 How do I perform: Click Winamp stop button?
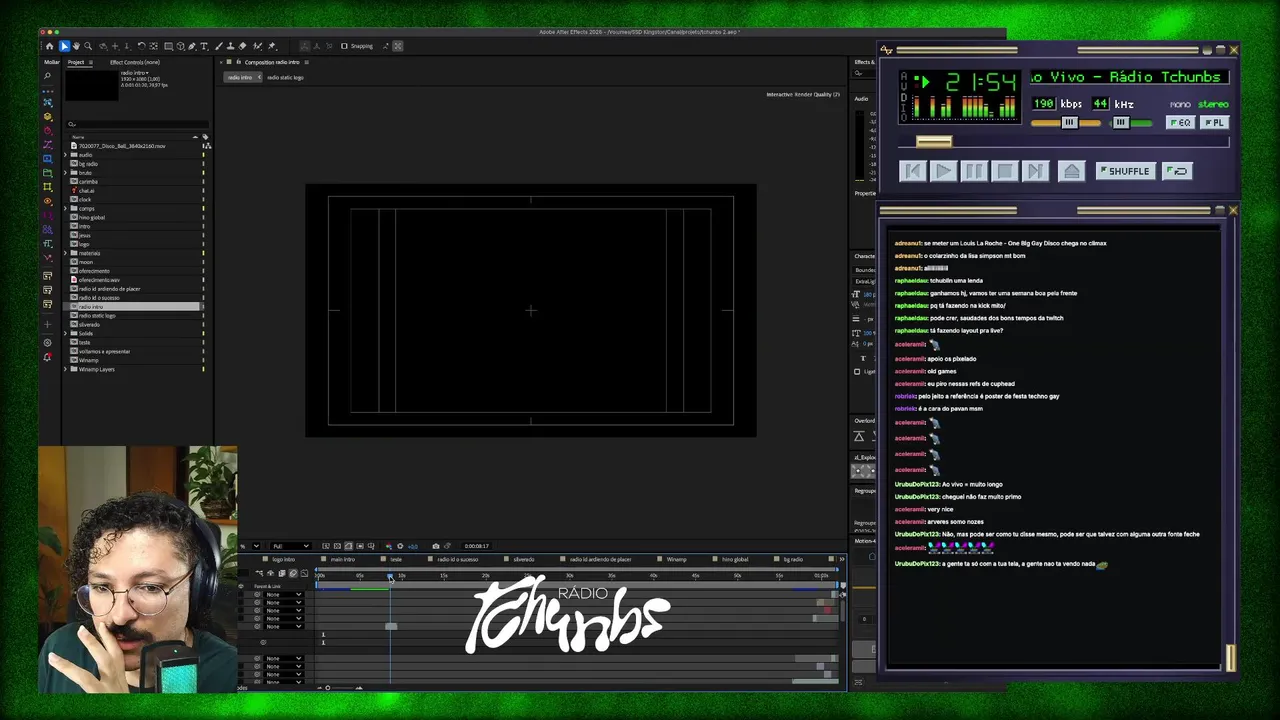coord(1004,171)
